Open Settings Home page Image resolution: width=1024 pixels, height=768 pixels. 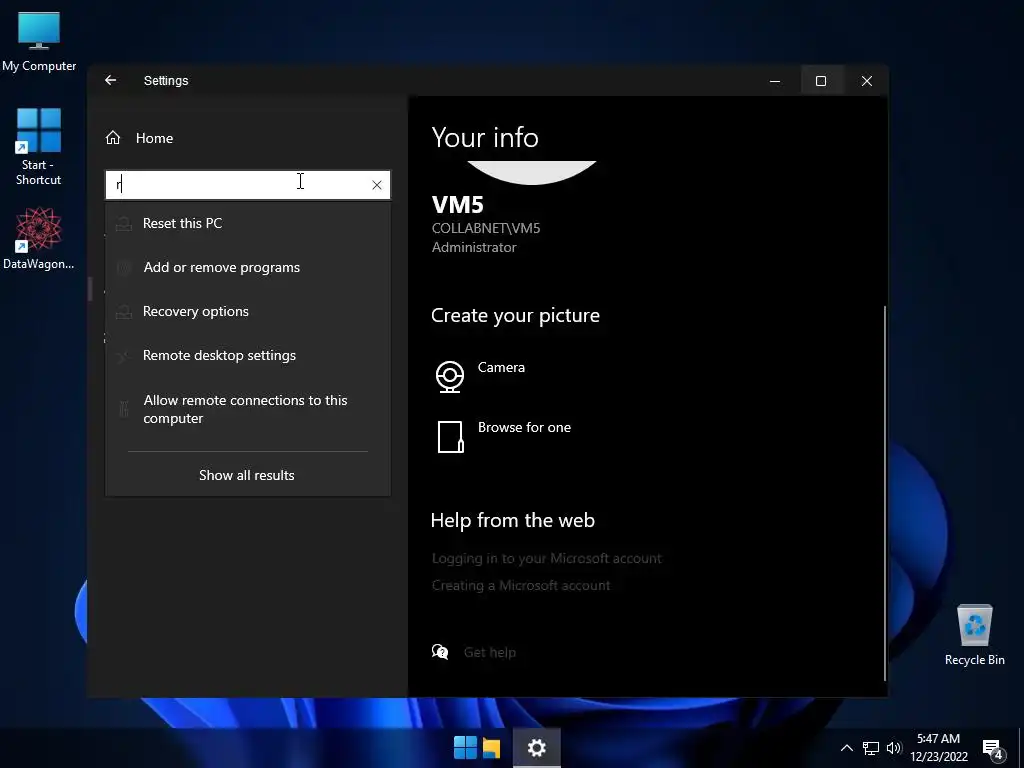139,138
